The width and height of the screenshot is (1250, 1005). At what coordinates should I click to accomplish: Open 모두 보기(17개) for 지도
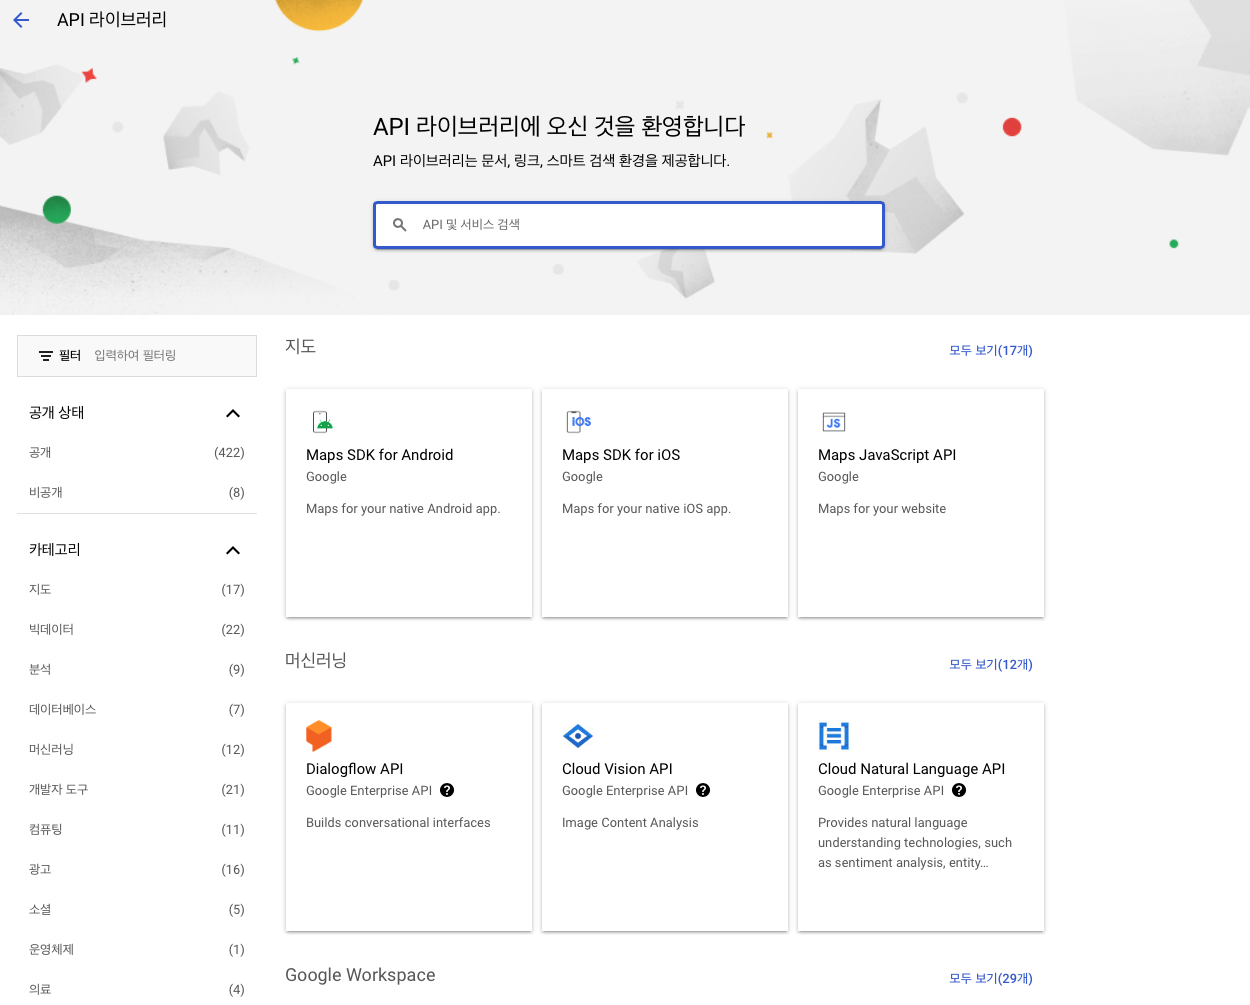(991, 351)
